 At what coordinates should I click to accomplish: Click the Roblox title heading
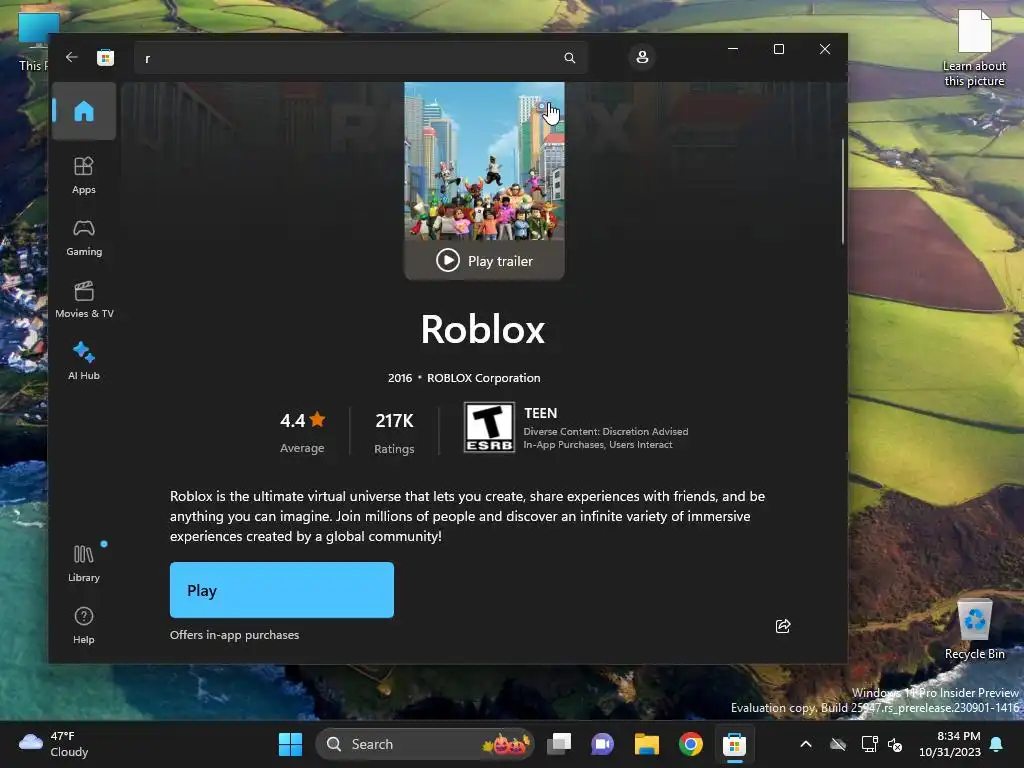[x=483, y=329]
